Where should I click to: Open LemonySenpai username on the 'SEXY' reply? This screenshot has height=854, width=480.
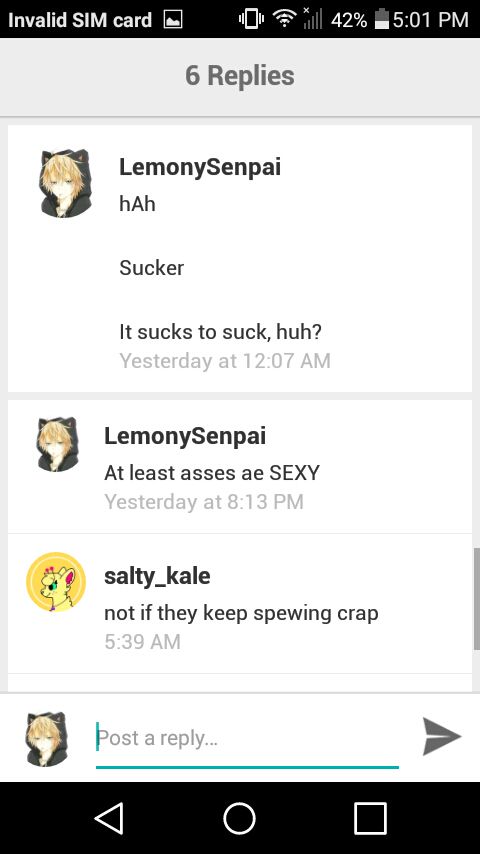coord(185,436)
